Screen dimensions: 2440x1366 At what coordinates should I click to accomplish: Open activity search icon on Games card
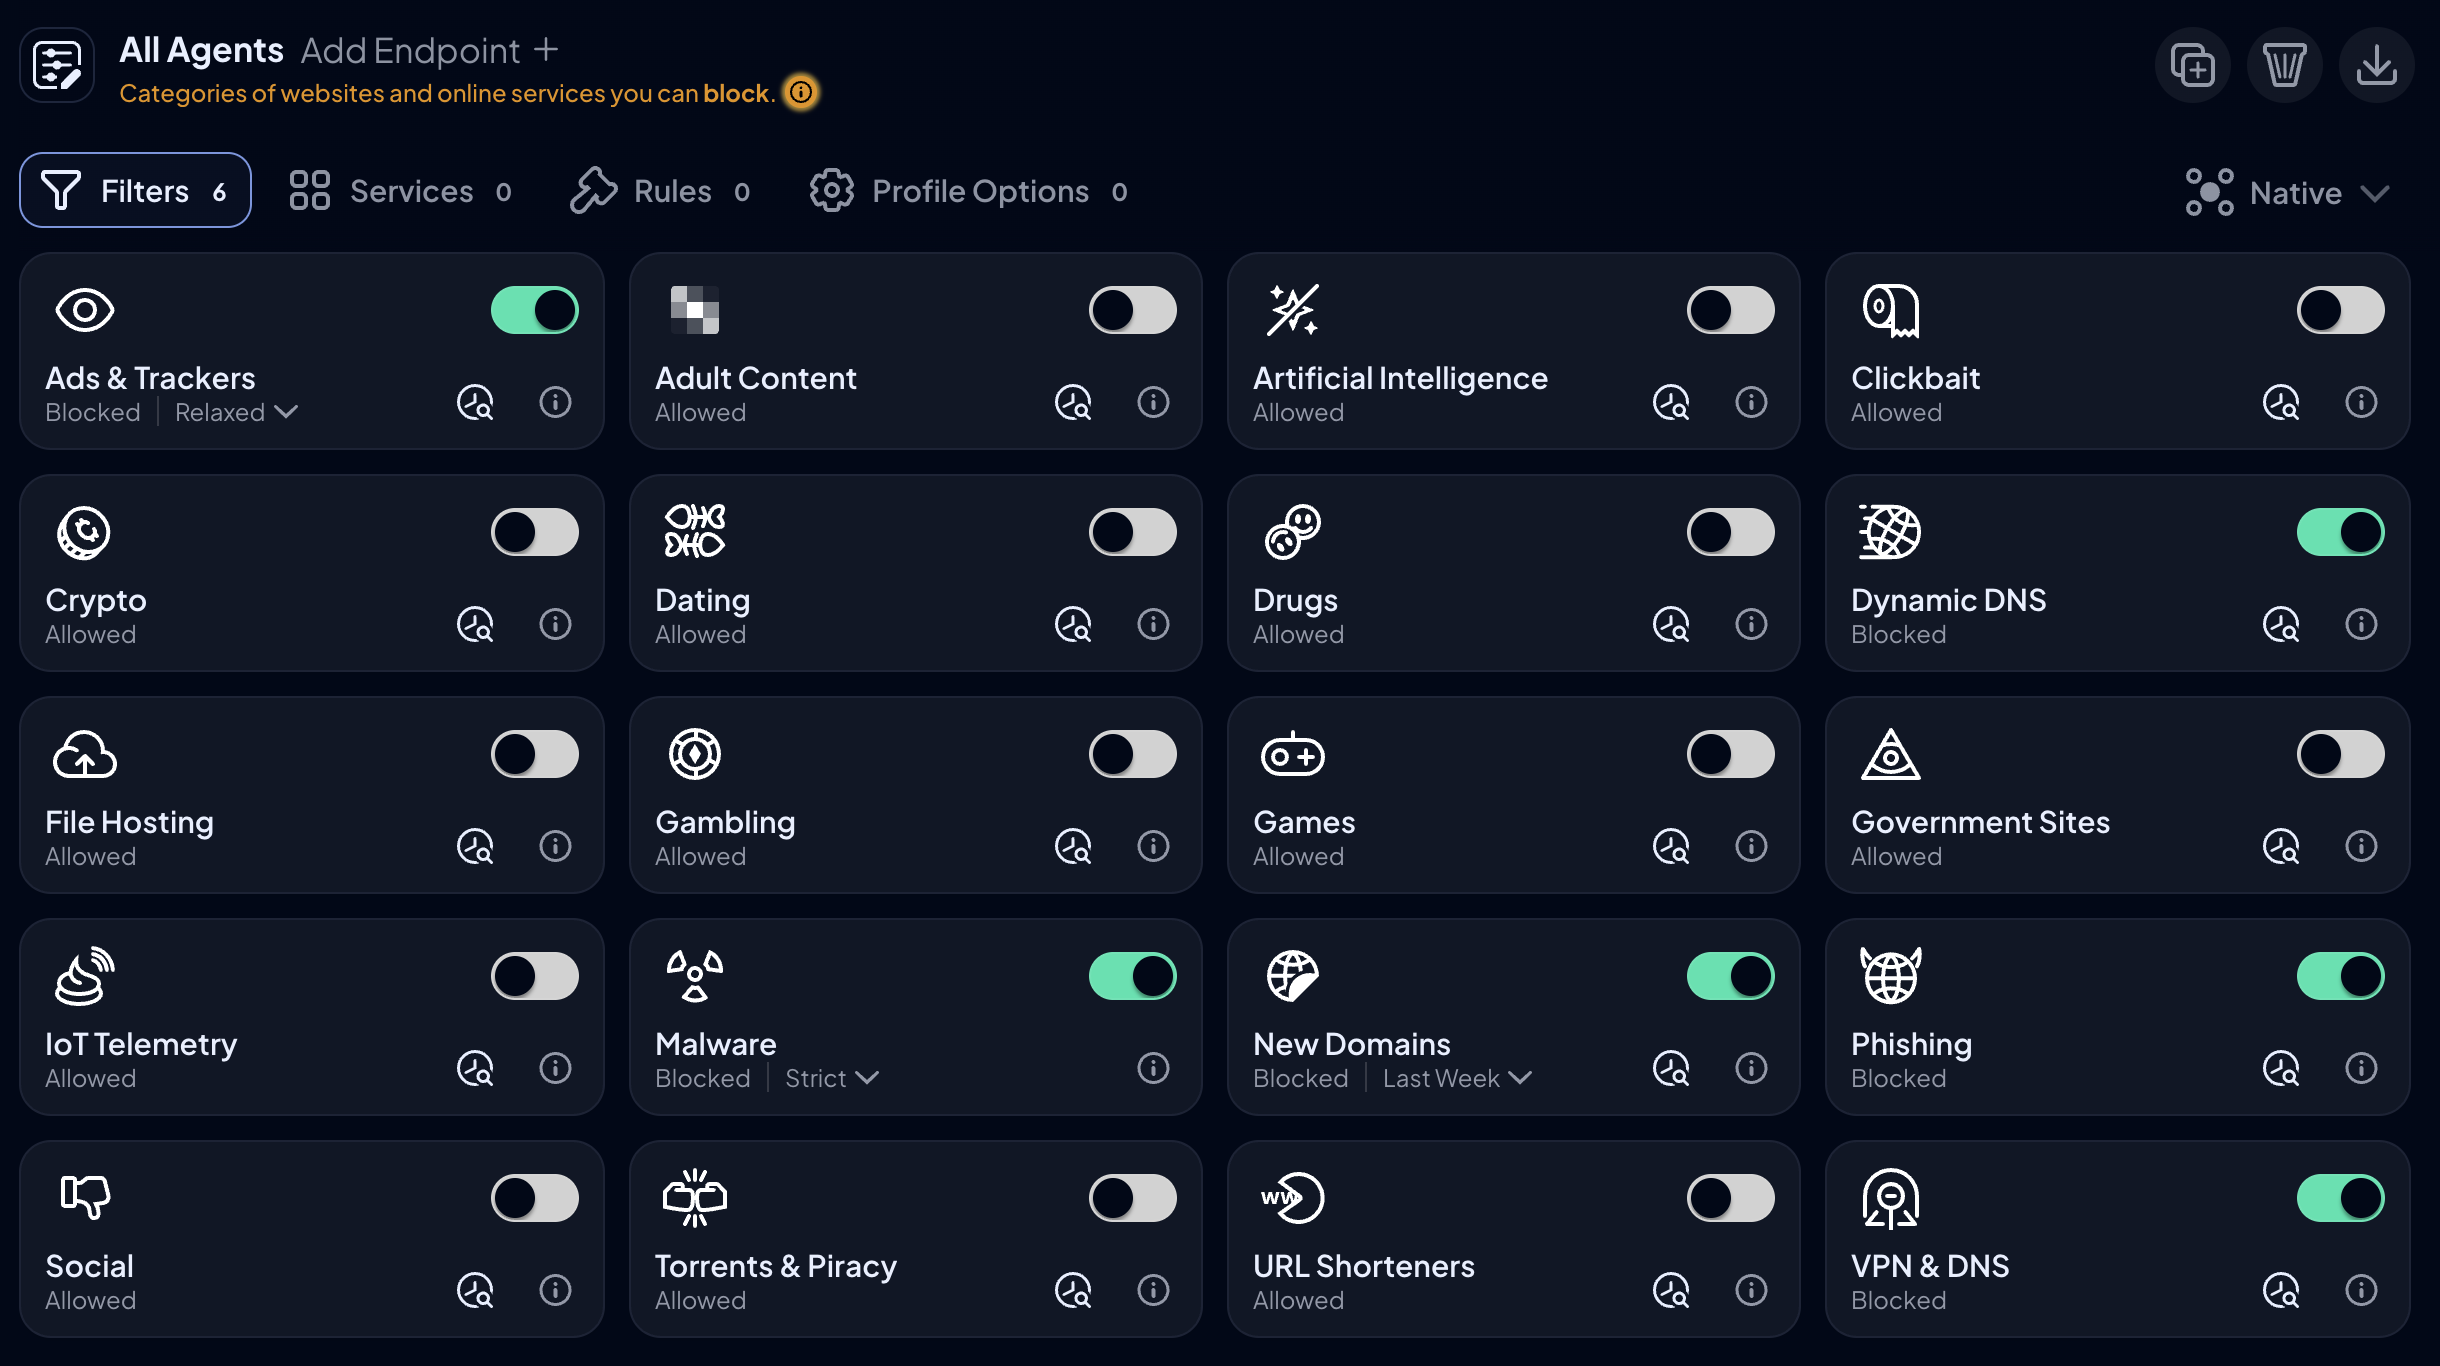[1671, 846]
